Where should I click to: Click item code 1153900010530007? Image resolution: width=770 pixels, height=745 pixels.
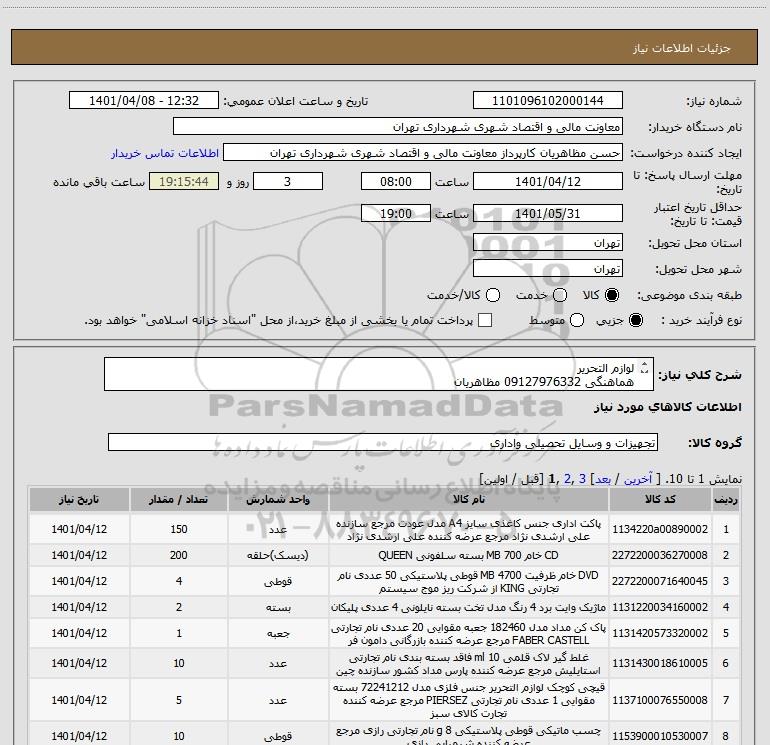(x=660, y=736)
